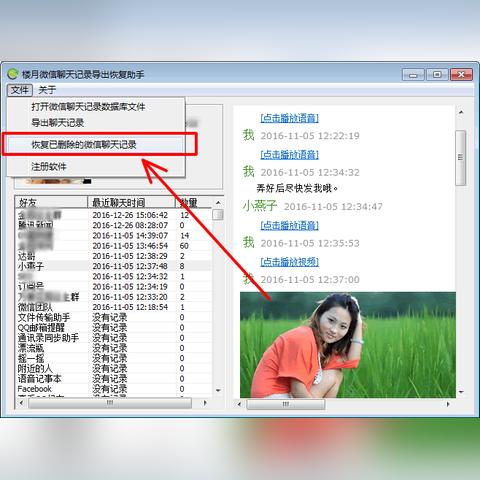
Task: Sort by 最近聊天时间 column header
Action: click(x=131, y=202)
